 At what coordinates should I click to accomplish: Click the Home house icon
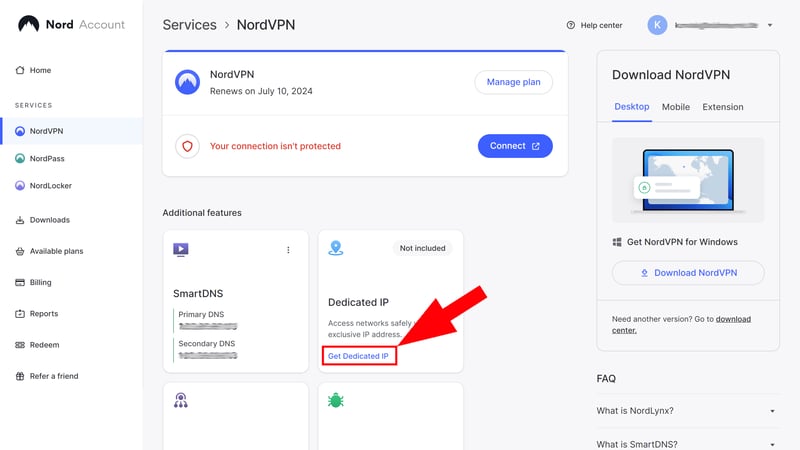(x=20, y=70)
